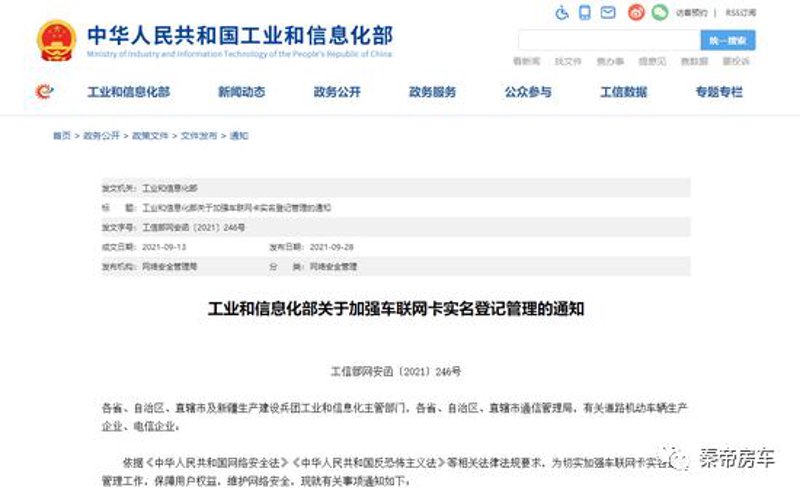Click the national emblem logo
The width and height of the screenshot is (800, 494).
pos(57,40)
